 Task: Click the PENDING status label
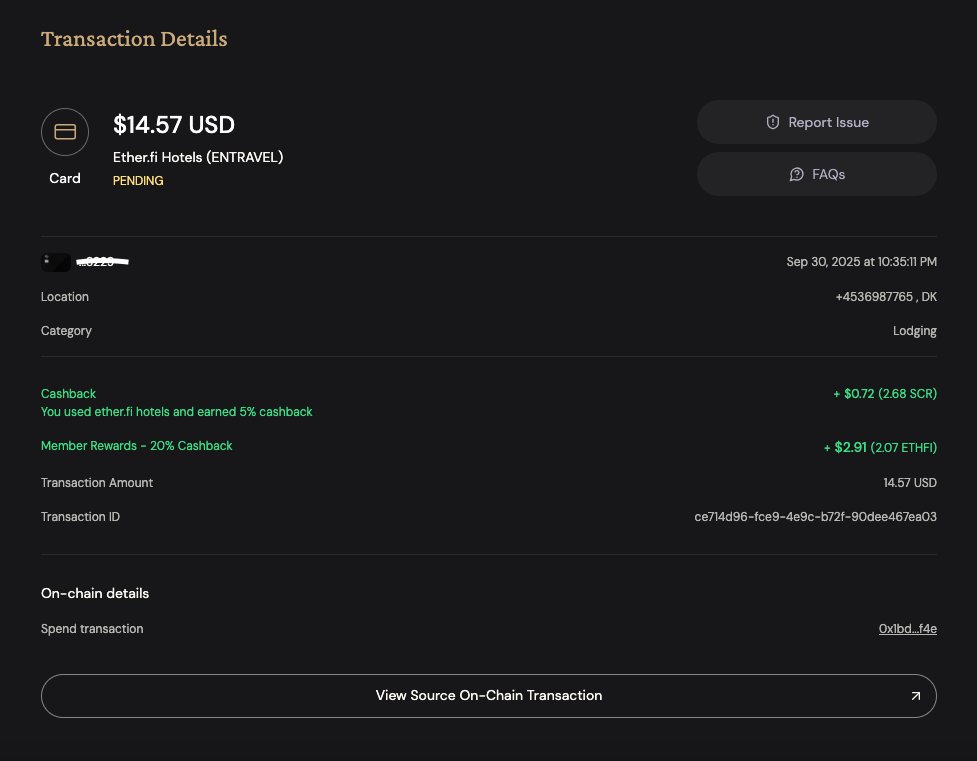(x=138, y=181)
